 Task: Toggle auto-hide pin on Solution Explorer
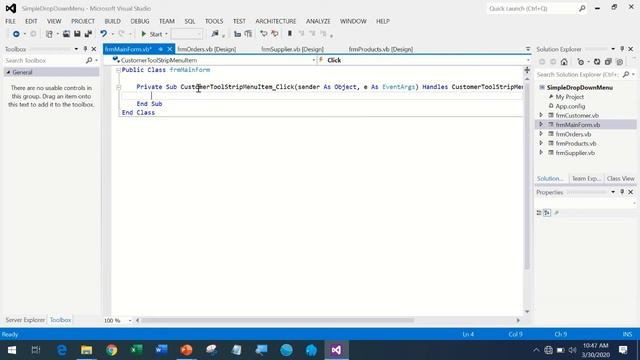[x=622, y=49]
